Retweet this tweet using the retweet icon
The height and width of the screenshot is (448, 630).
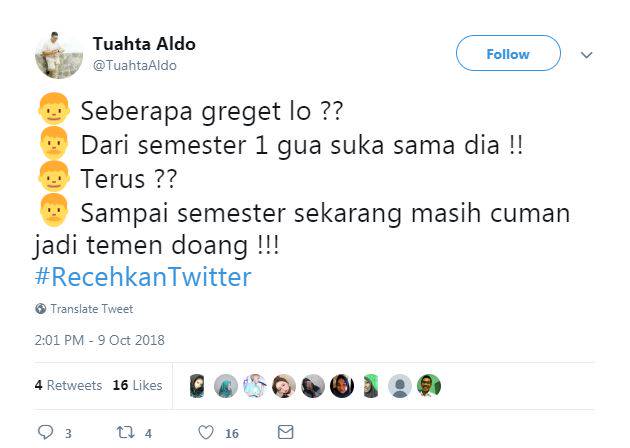[x=125, y=432]
